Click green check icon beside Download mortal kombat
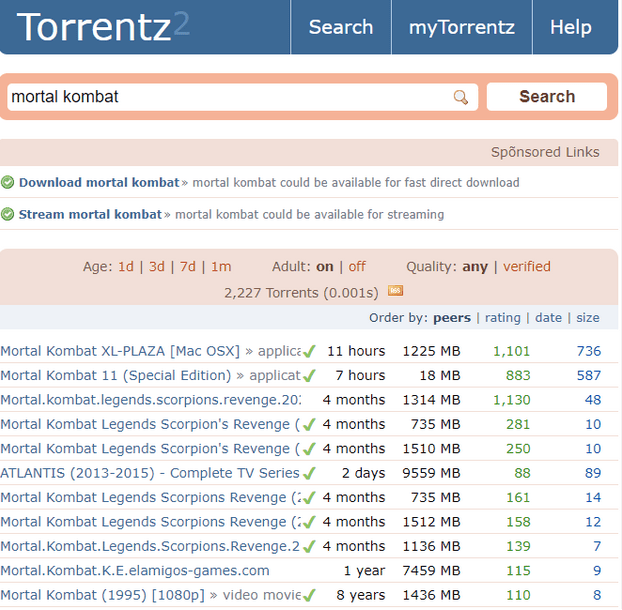The width and height of the screenshot is (622, 610). [7, 182]
